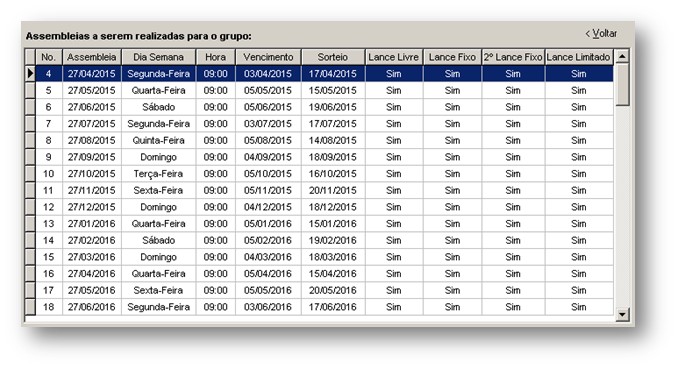
Task: Select row header beside assembly 18
Action: pyautogui.click(x=30, y=307)
